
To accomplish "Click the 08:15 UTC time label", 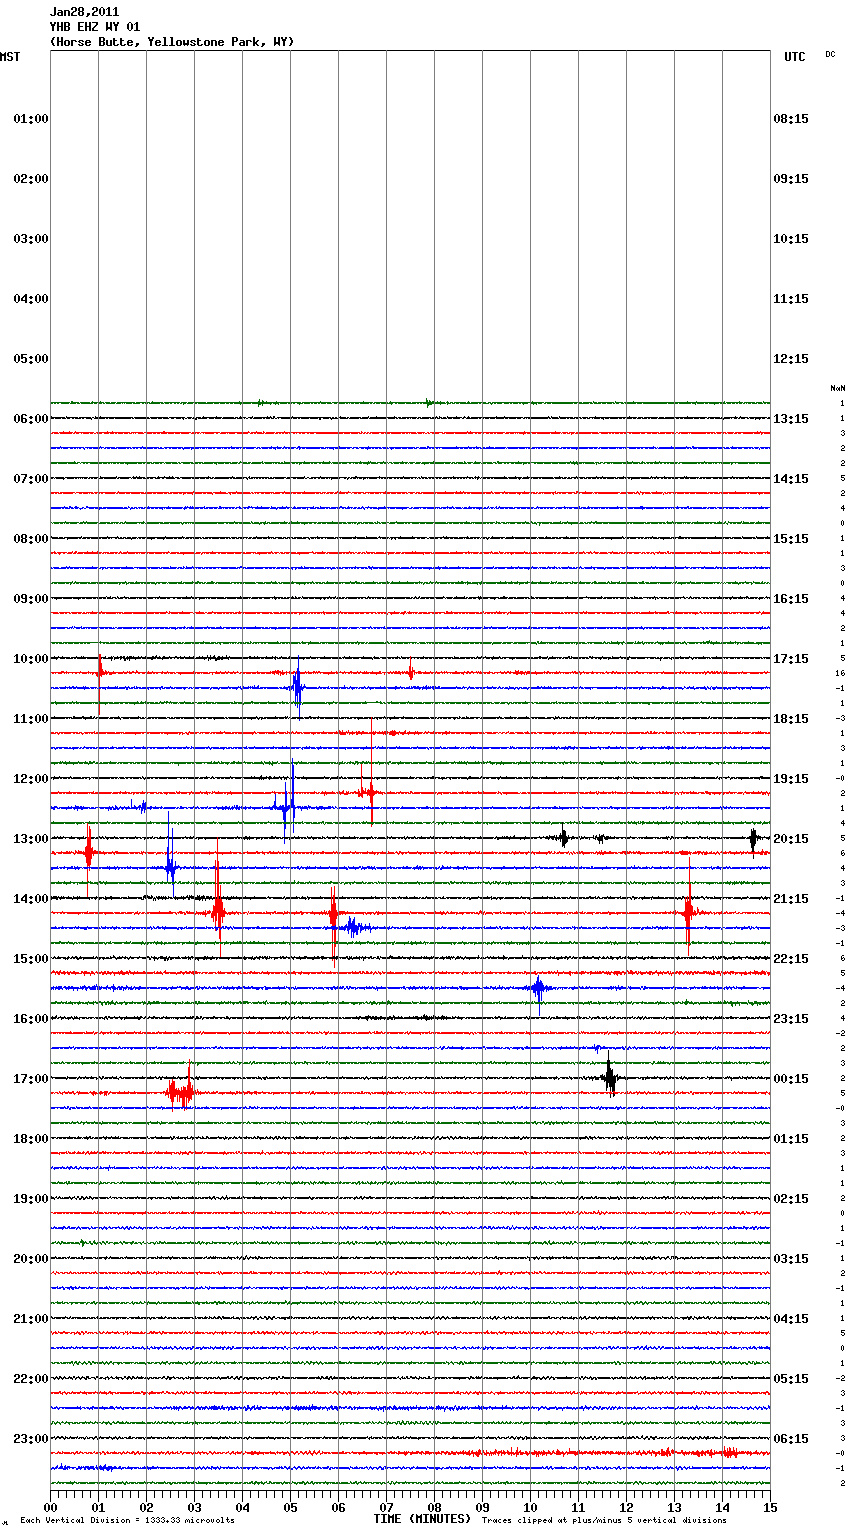I will point(791,119).
